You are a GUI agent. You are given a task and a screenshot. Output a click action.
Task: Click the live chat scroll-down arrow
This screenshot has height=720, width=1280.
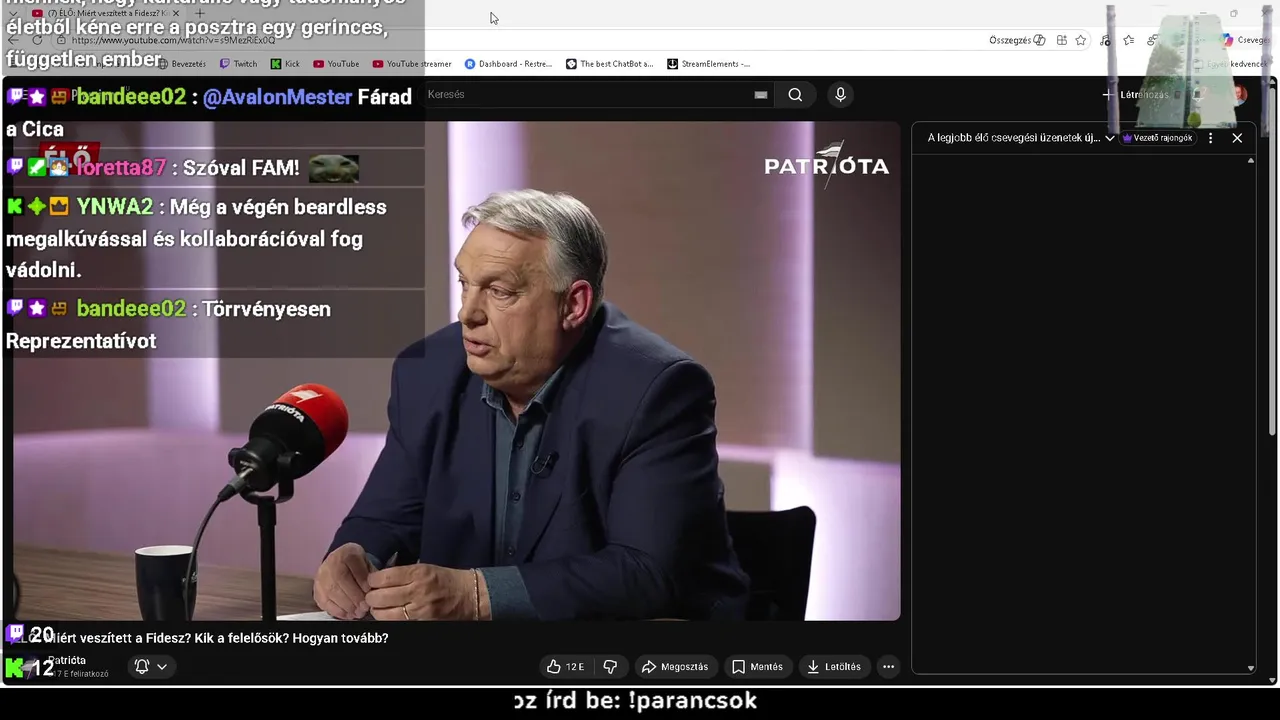coord(1250,668)
